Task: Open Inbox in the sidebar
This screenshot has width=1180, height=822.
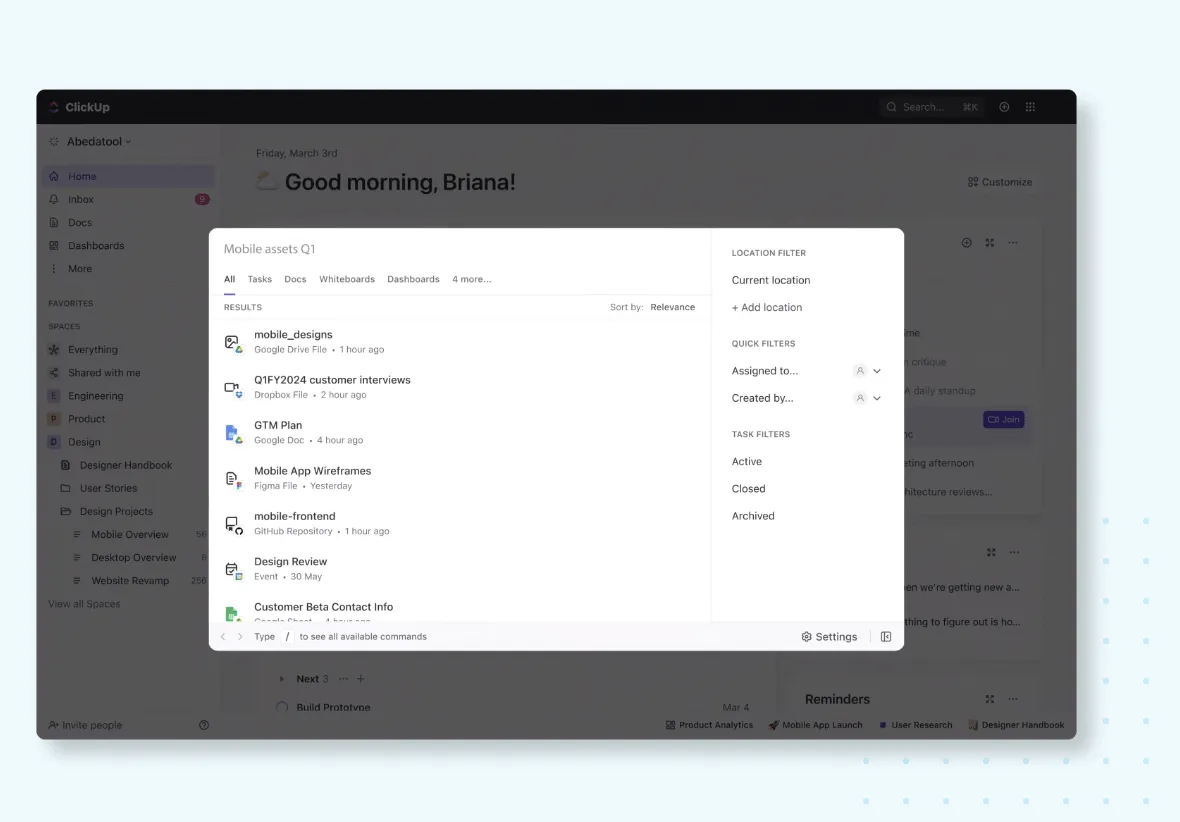Action: coord(128,199)
